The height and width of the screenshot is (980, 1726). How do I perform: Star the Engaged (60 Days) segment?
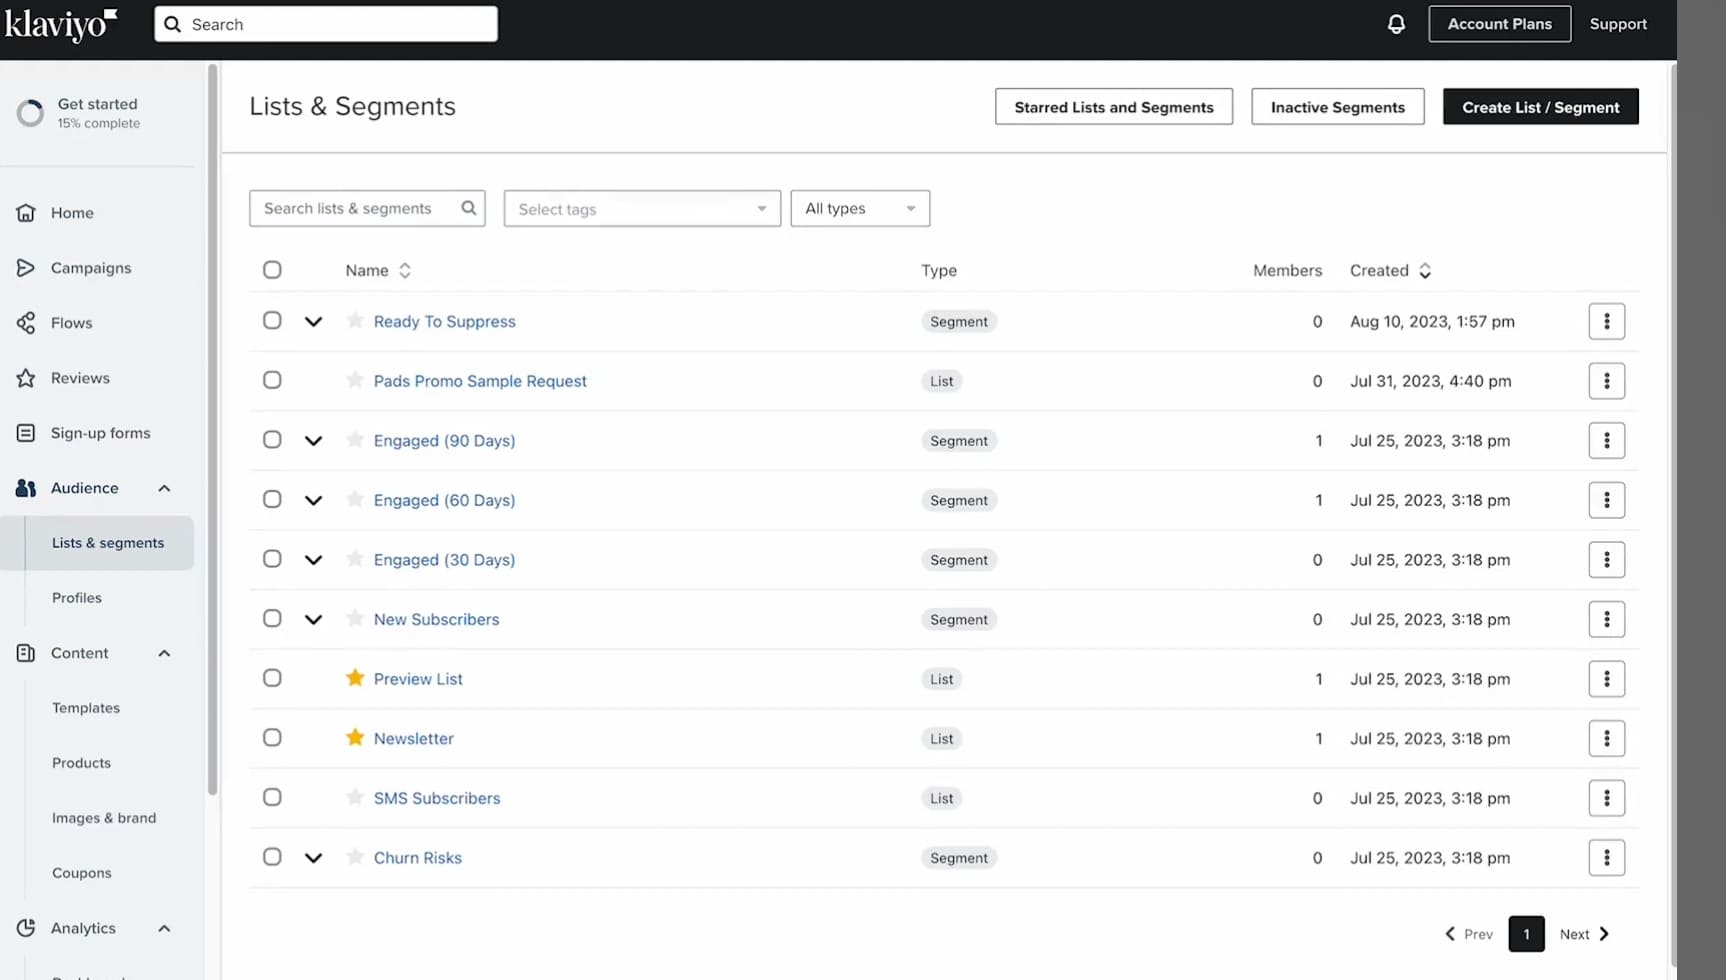coord(355,499)
